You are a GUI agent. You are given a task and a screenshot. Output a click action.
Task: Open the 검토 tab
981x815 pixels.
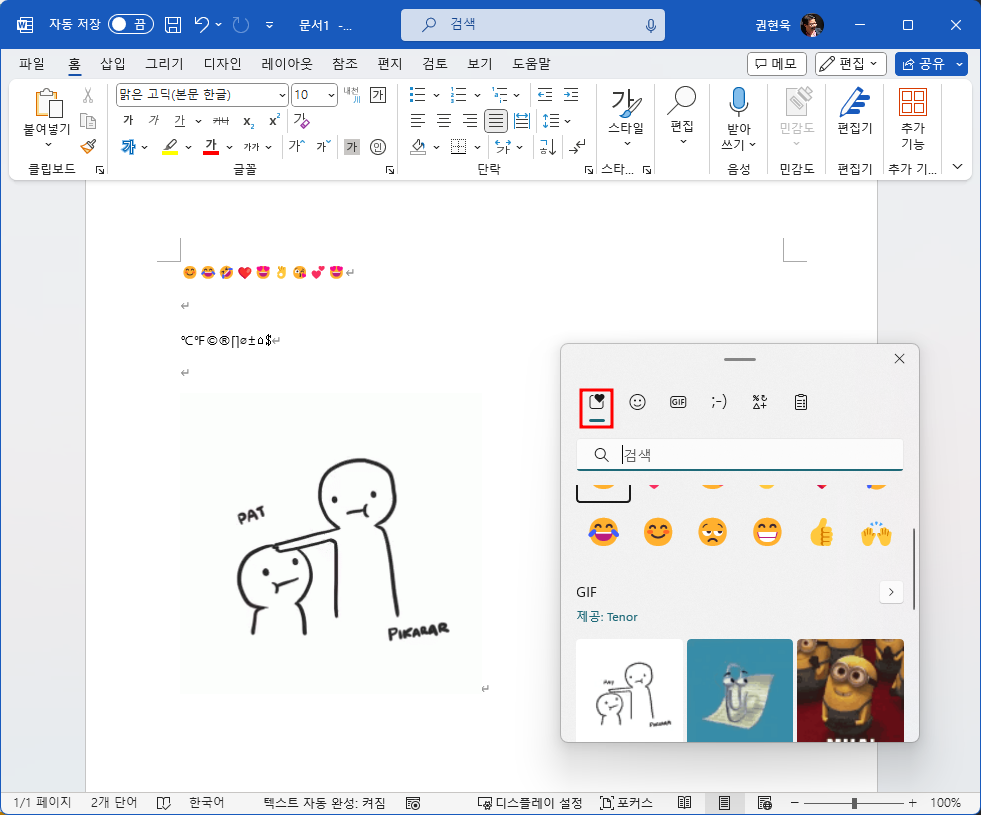point(434,64)
